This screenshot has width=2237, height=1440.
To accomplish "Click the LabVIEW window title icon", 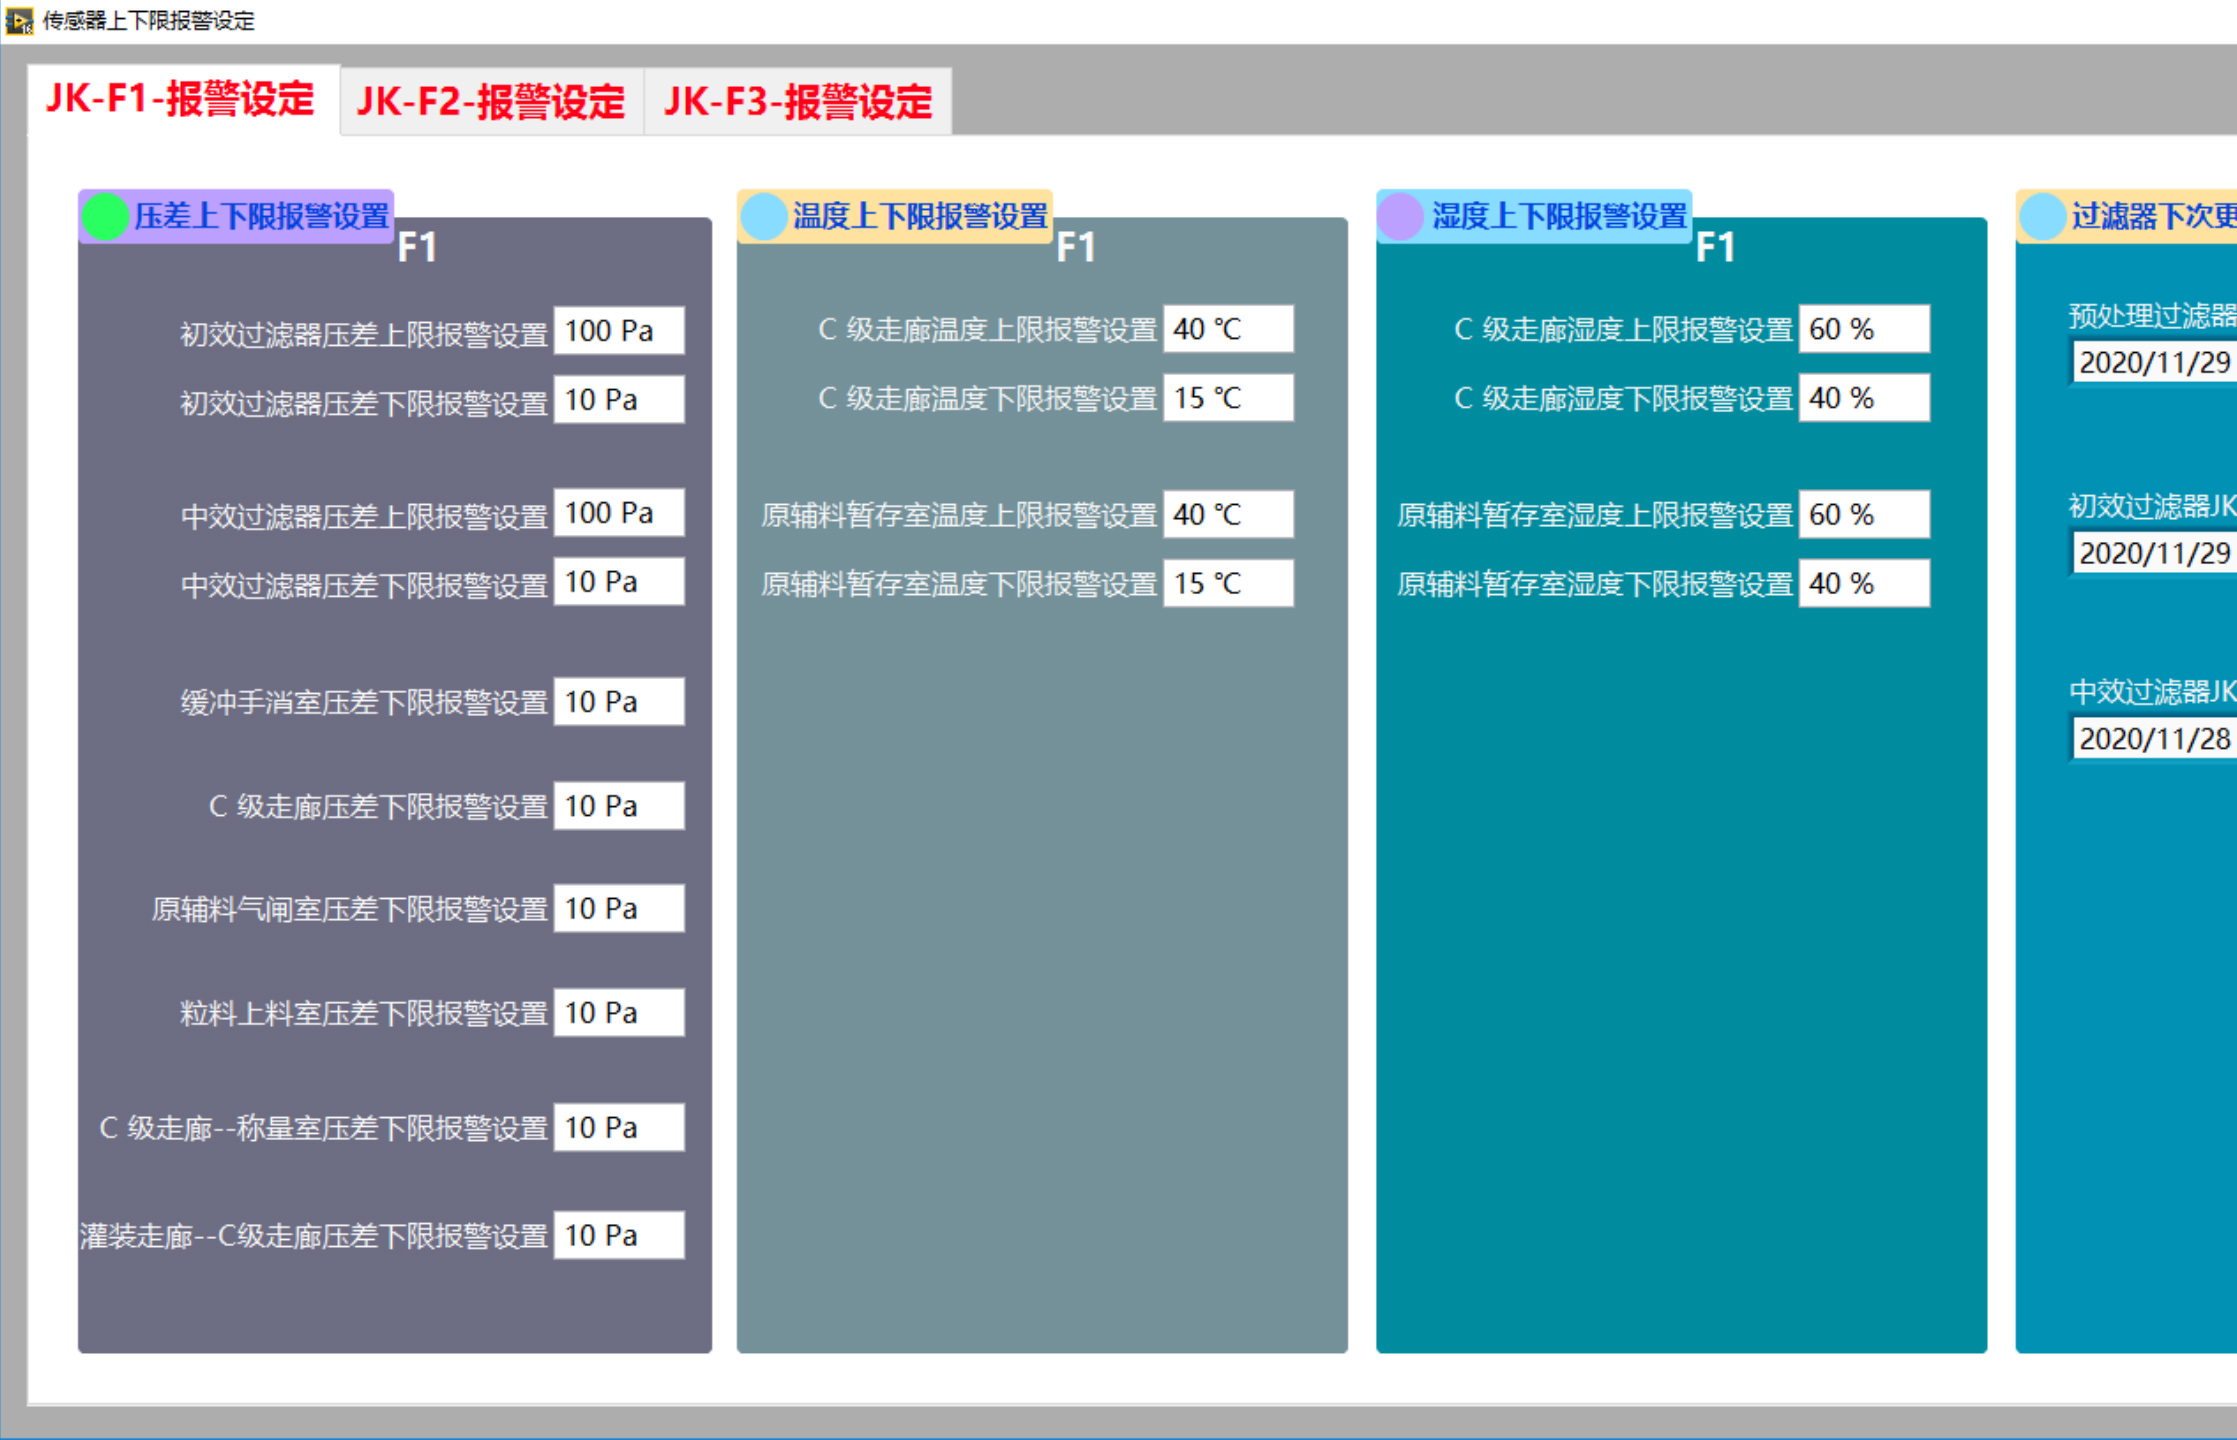I will tap(19, 20).
